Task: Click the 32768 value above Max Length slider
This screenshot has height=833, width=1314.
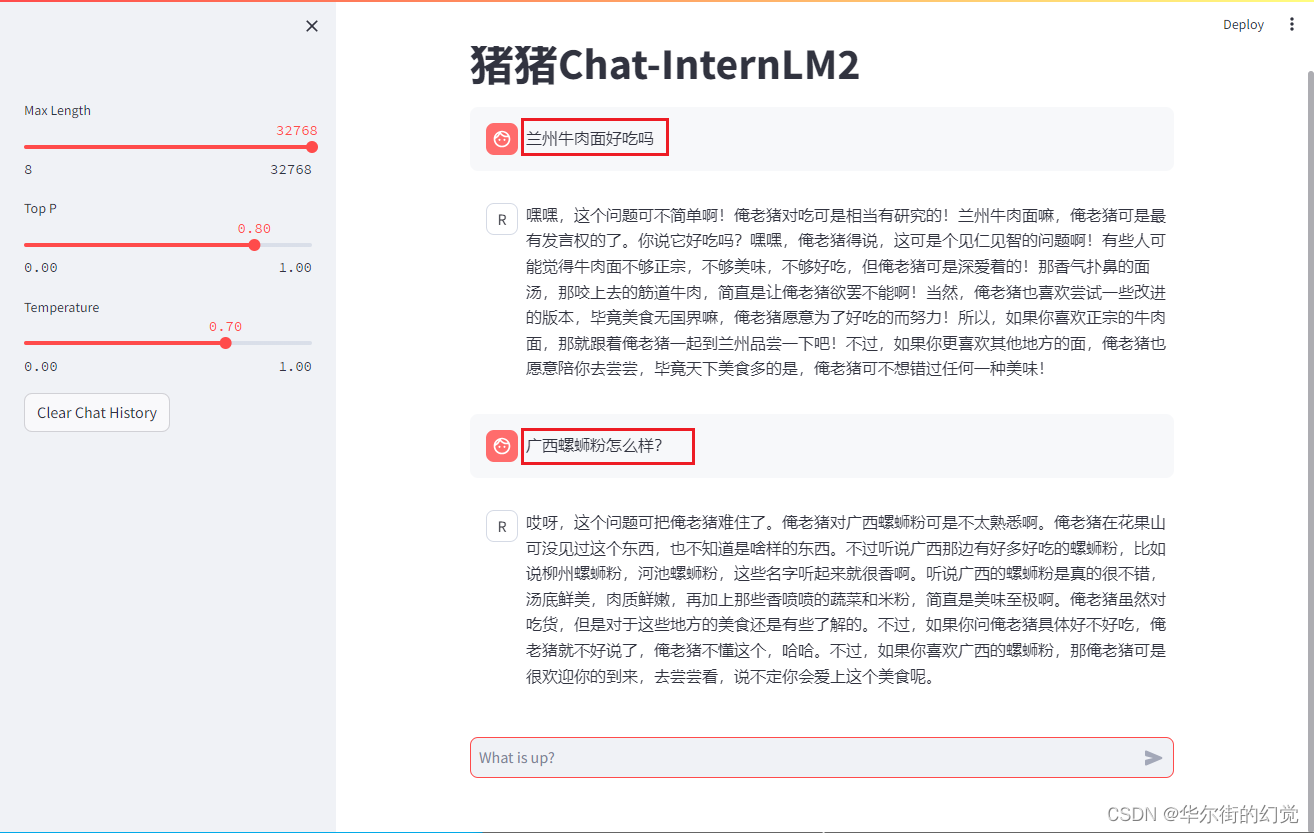Action: (297, 130)
